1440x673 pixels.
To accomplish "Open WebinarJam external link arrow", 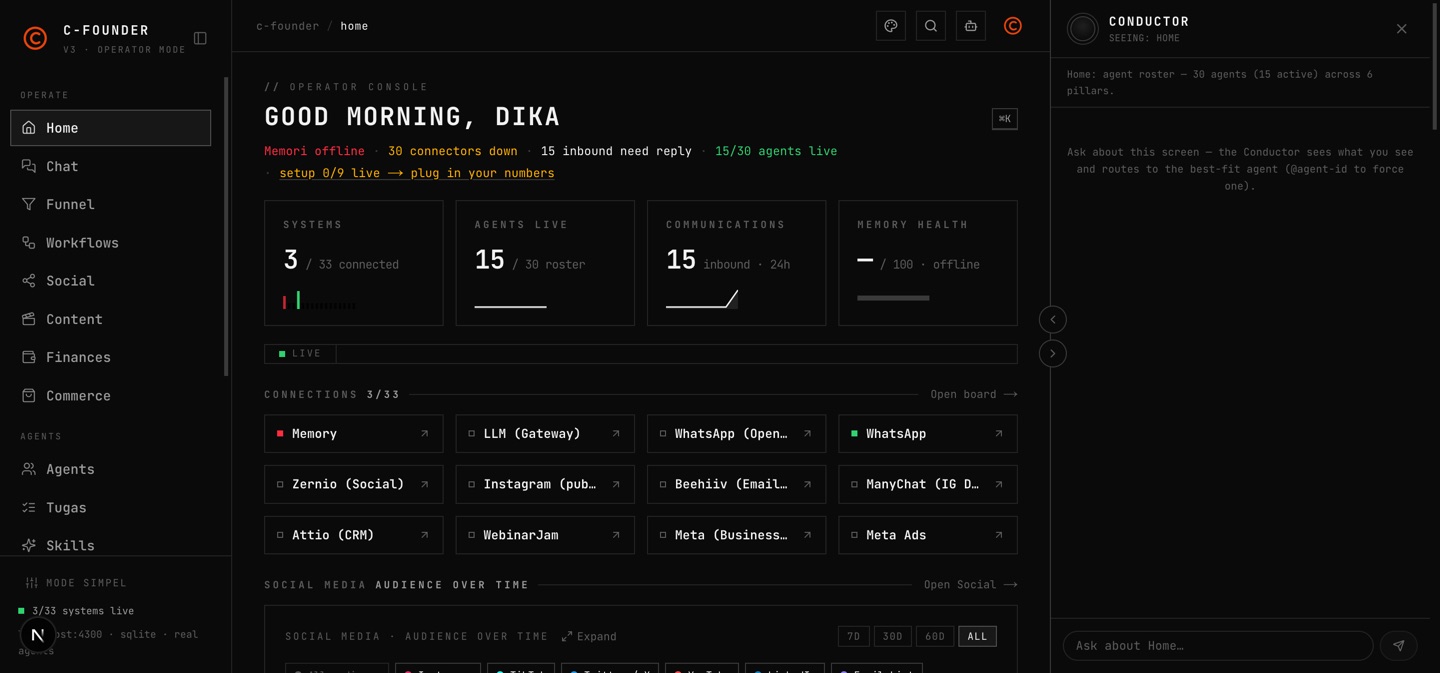I will 616,535.
